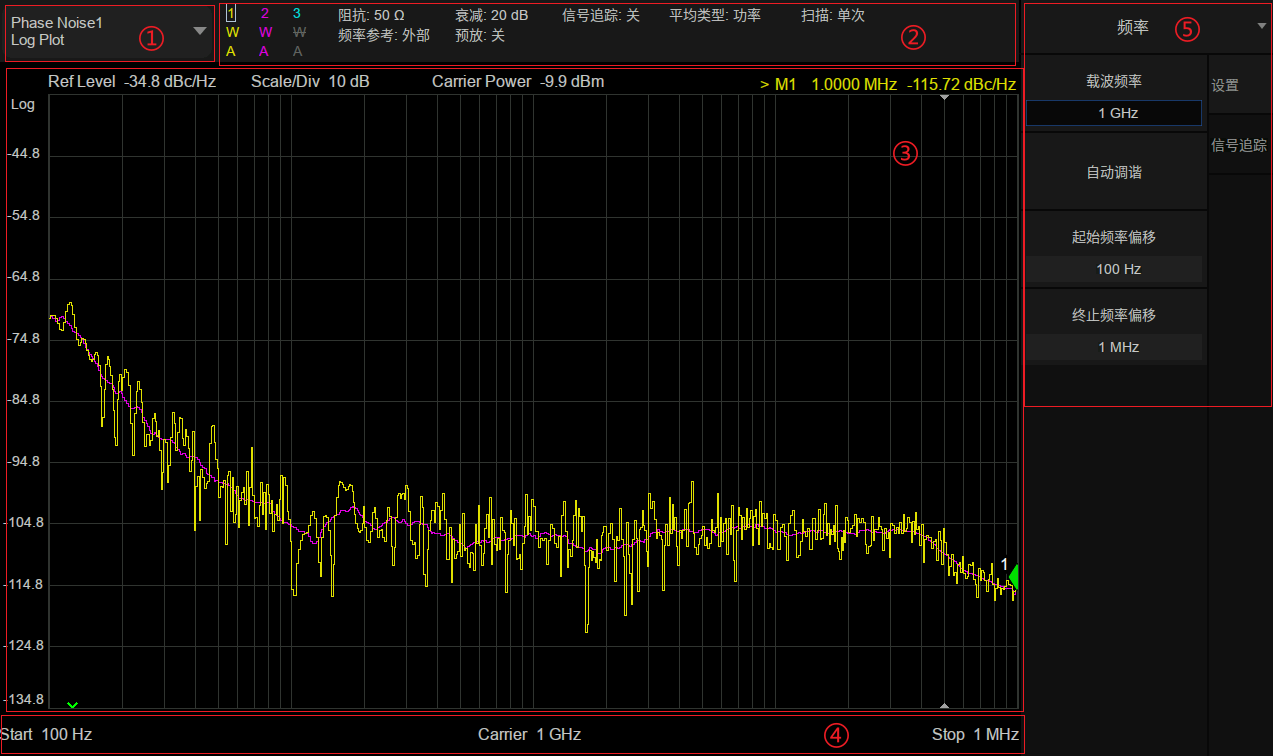This screenshot has width=1273, height=756.
Task: Select trace 1 indicator in yellow
Action: point(231,13)
